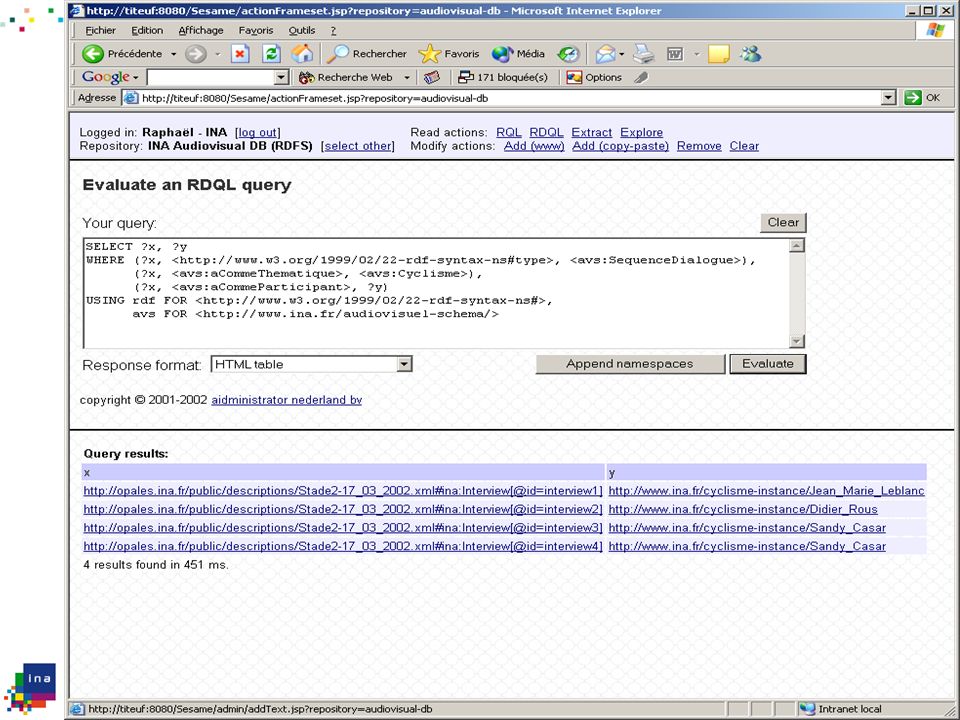This screenshot has width=960, height=720.
Task: Click inside the RDQL query text area
Action: (436, 293)
